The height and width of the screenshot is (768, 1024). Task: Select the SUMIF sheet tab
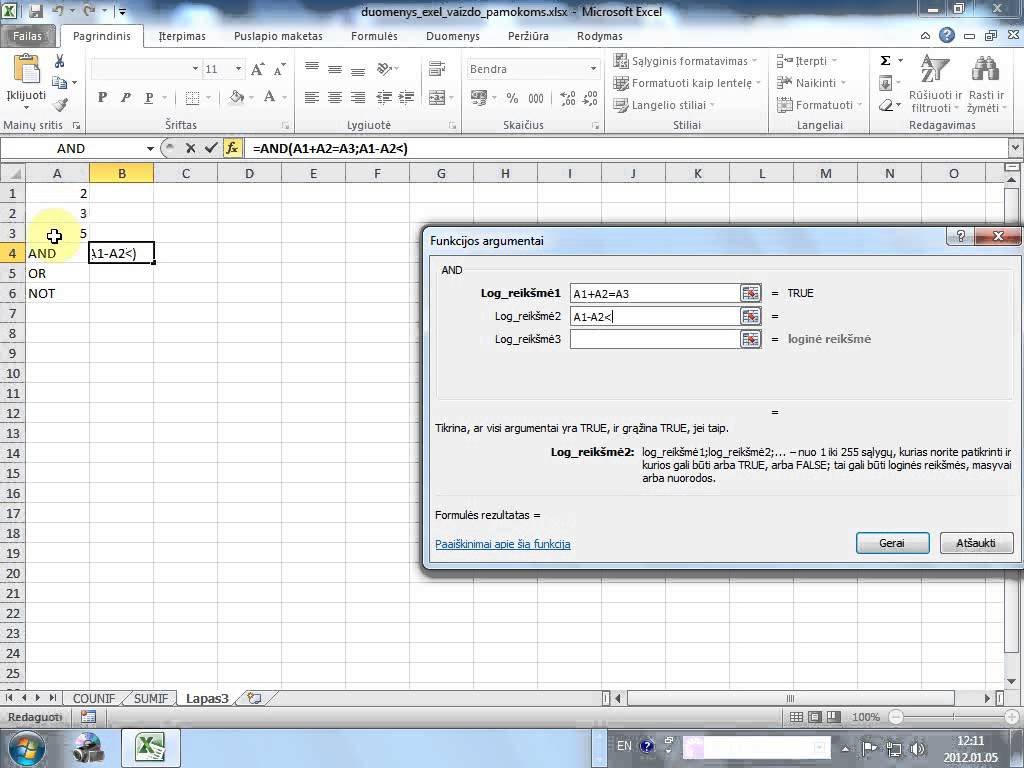[x=151, y=698]
